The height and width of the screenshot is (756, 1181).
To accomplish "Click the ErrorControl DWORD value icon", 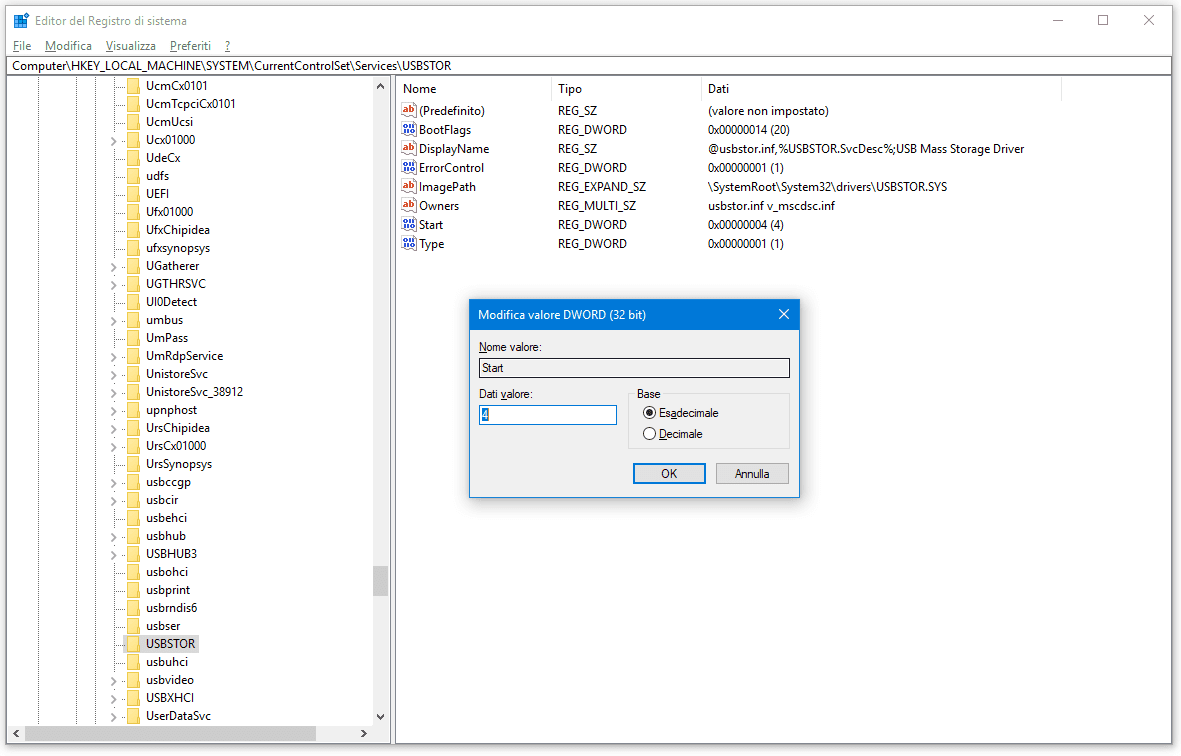I will (408, 168).
